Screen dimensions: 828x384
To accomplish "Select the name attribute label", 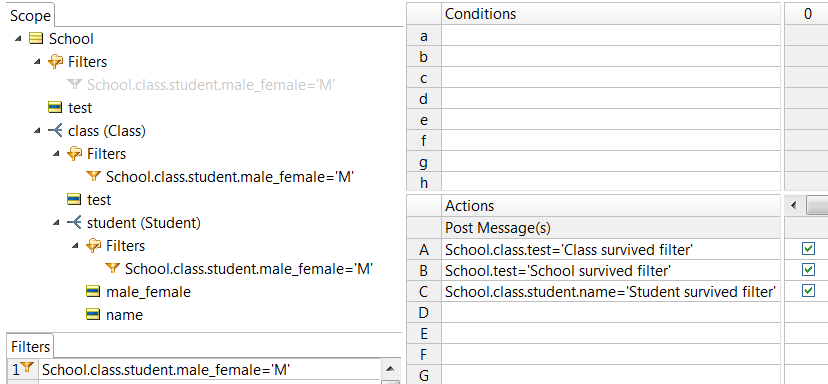I will tap(124, 315).
